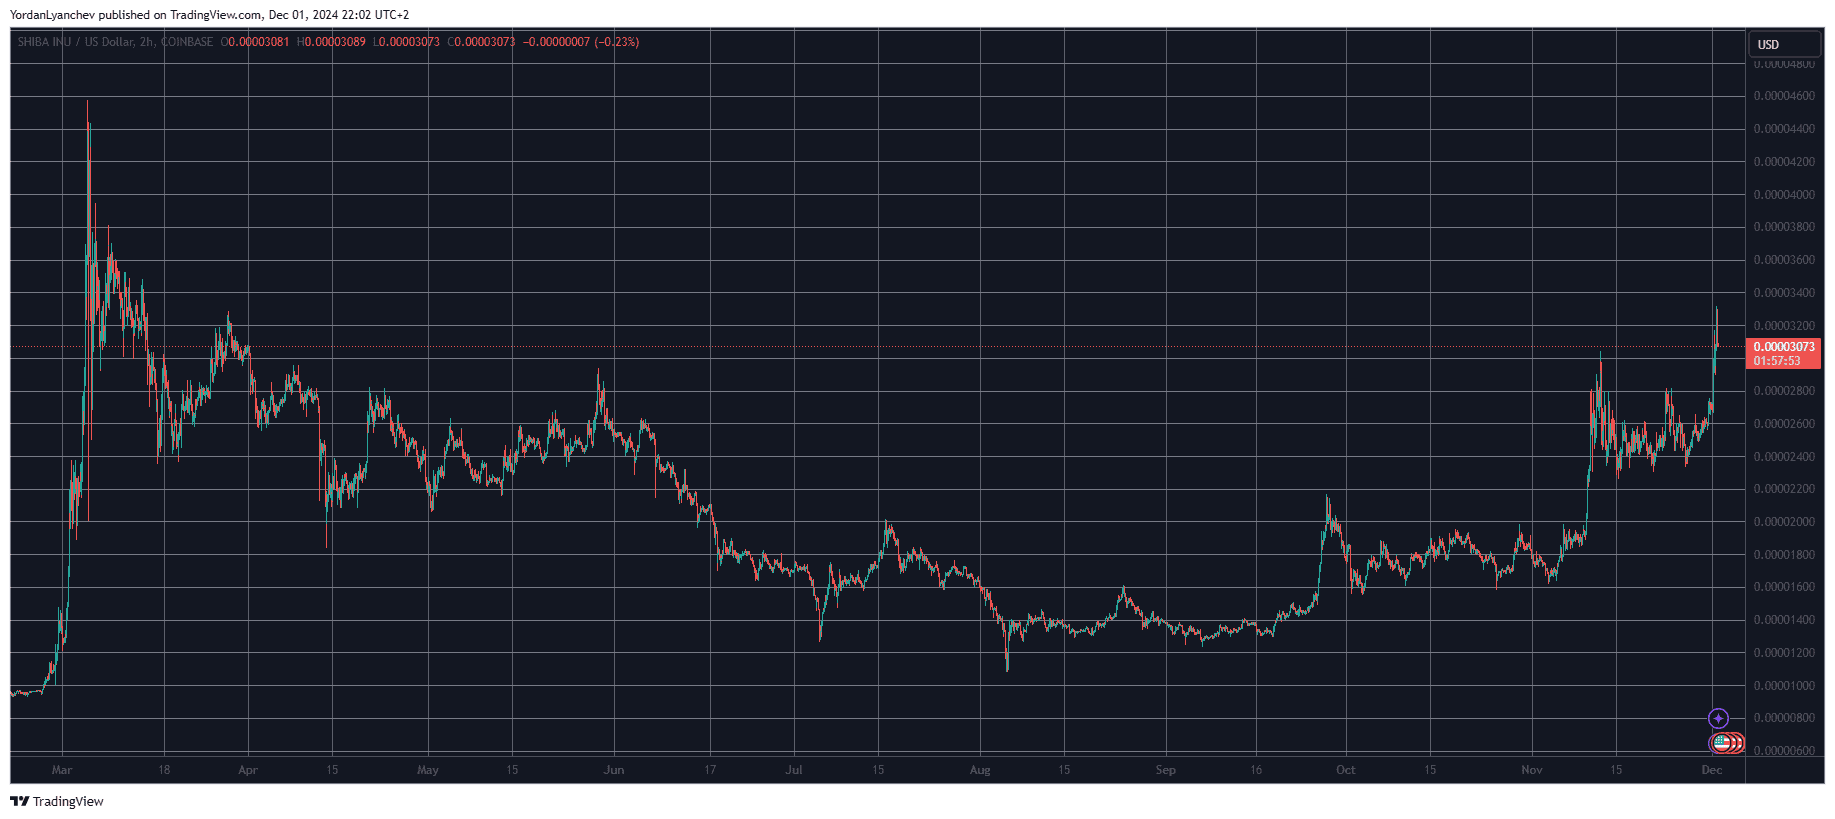
Task: Click price axis label 0.00000800
Action: click(1784, 718)
